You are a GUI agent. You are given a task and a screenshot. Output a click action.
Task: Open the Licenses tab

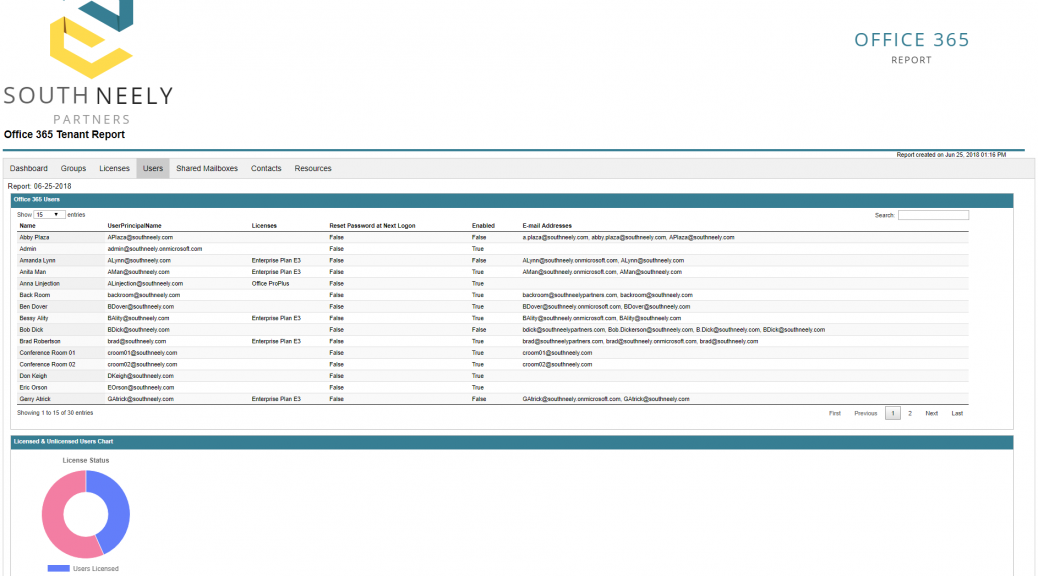point(115,168)
